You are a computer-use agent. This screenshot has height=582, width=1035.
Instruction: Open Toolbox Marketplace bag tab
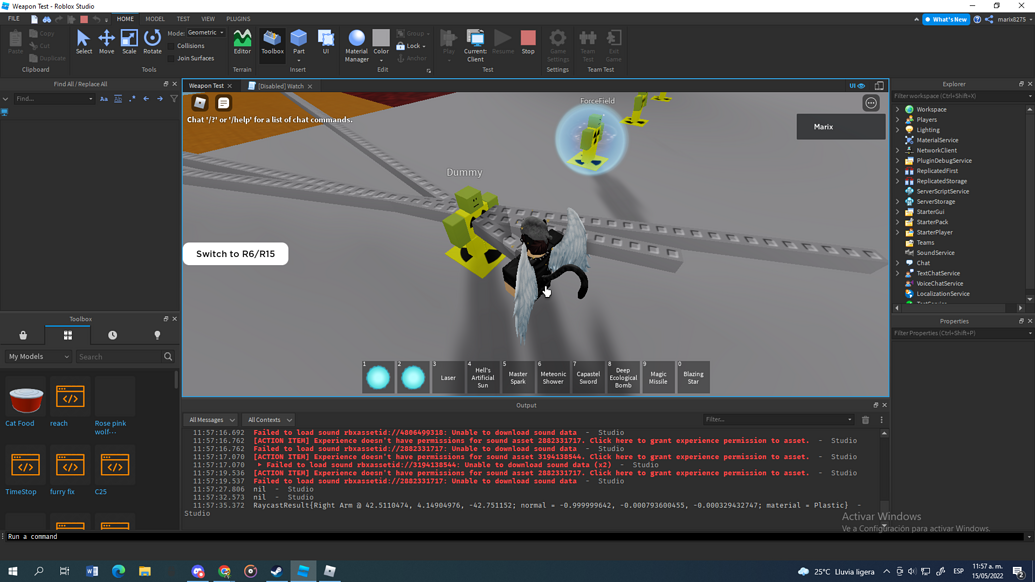(x=23, y=335)
